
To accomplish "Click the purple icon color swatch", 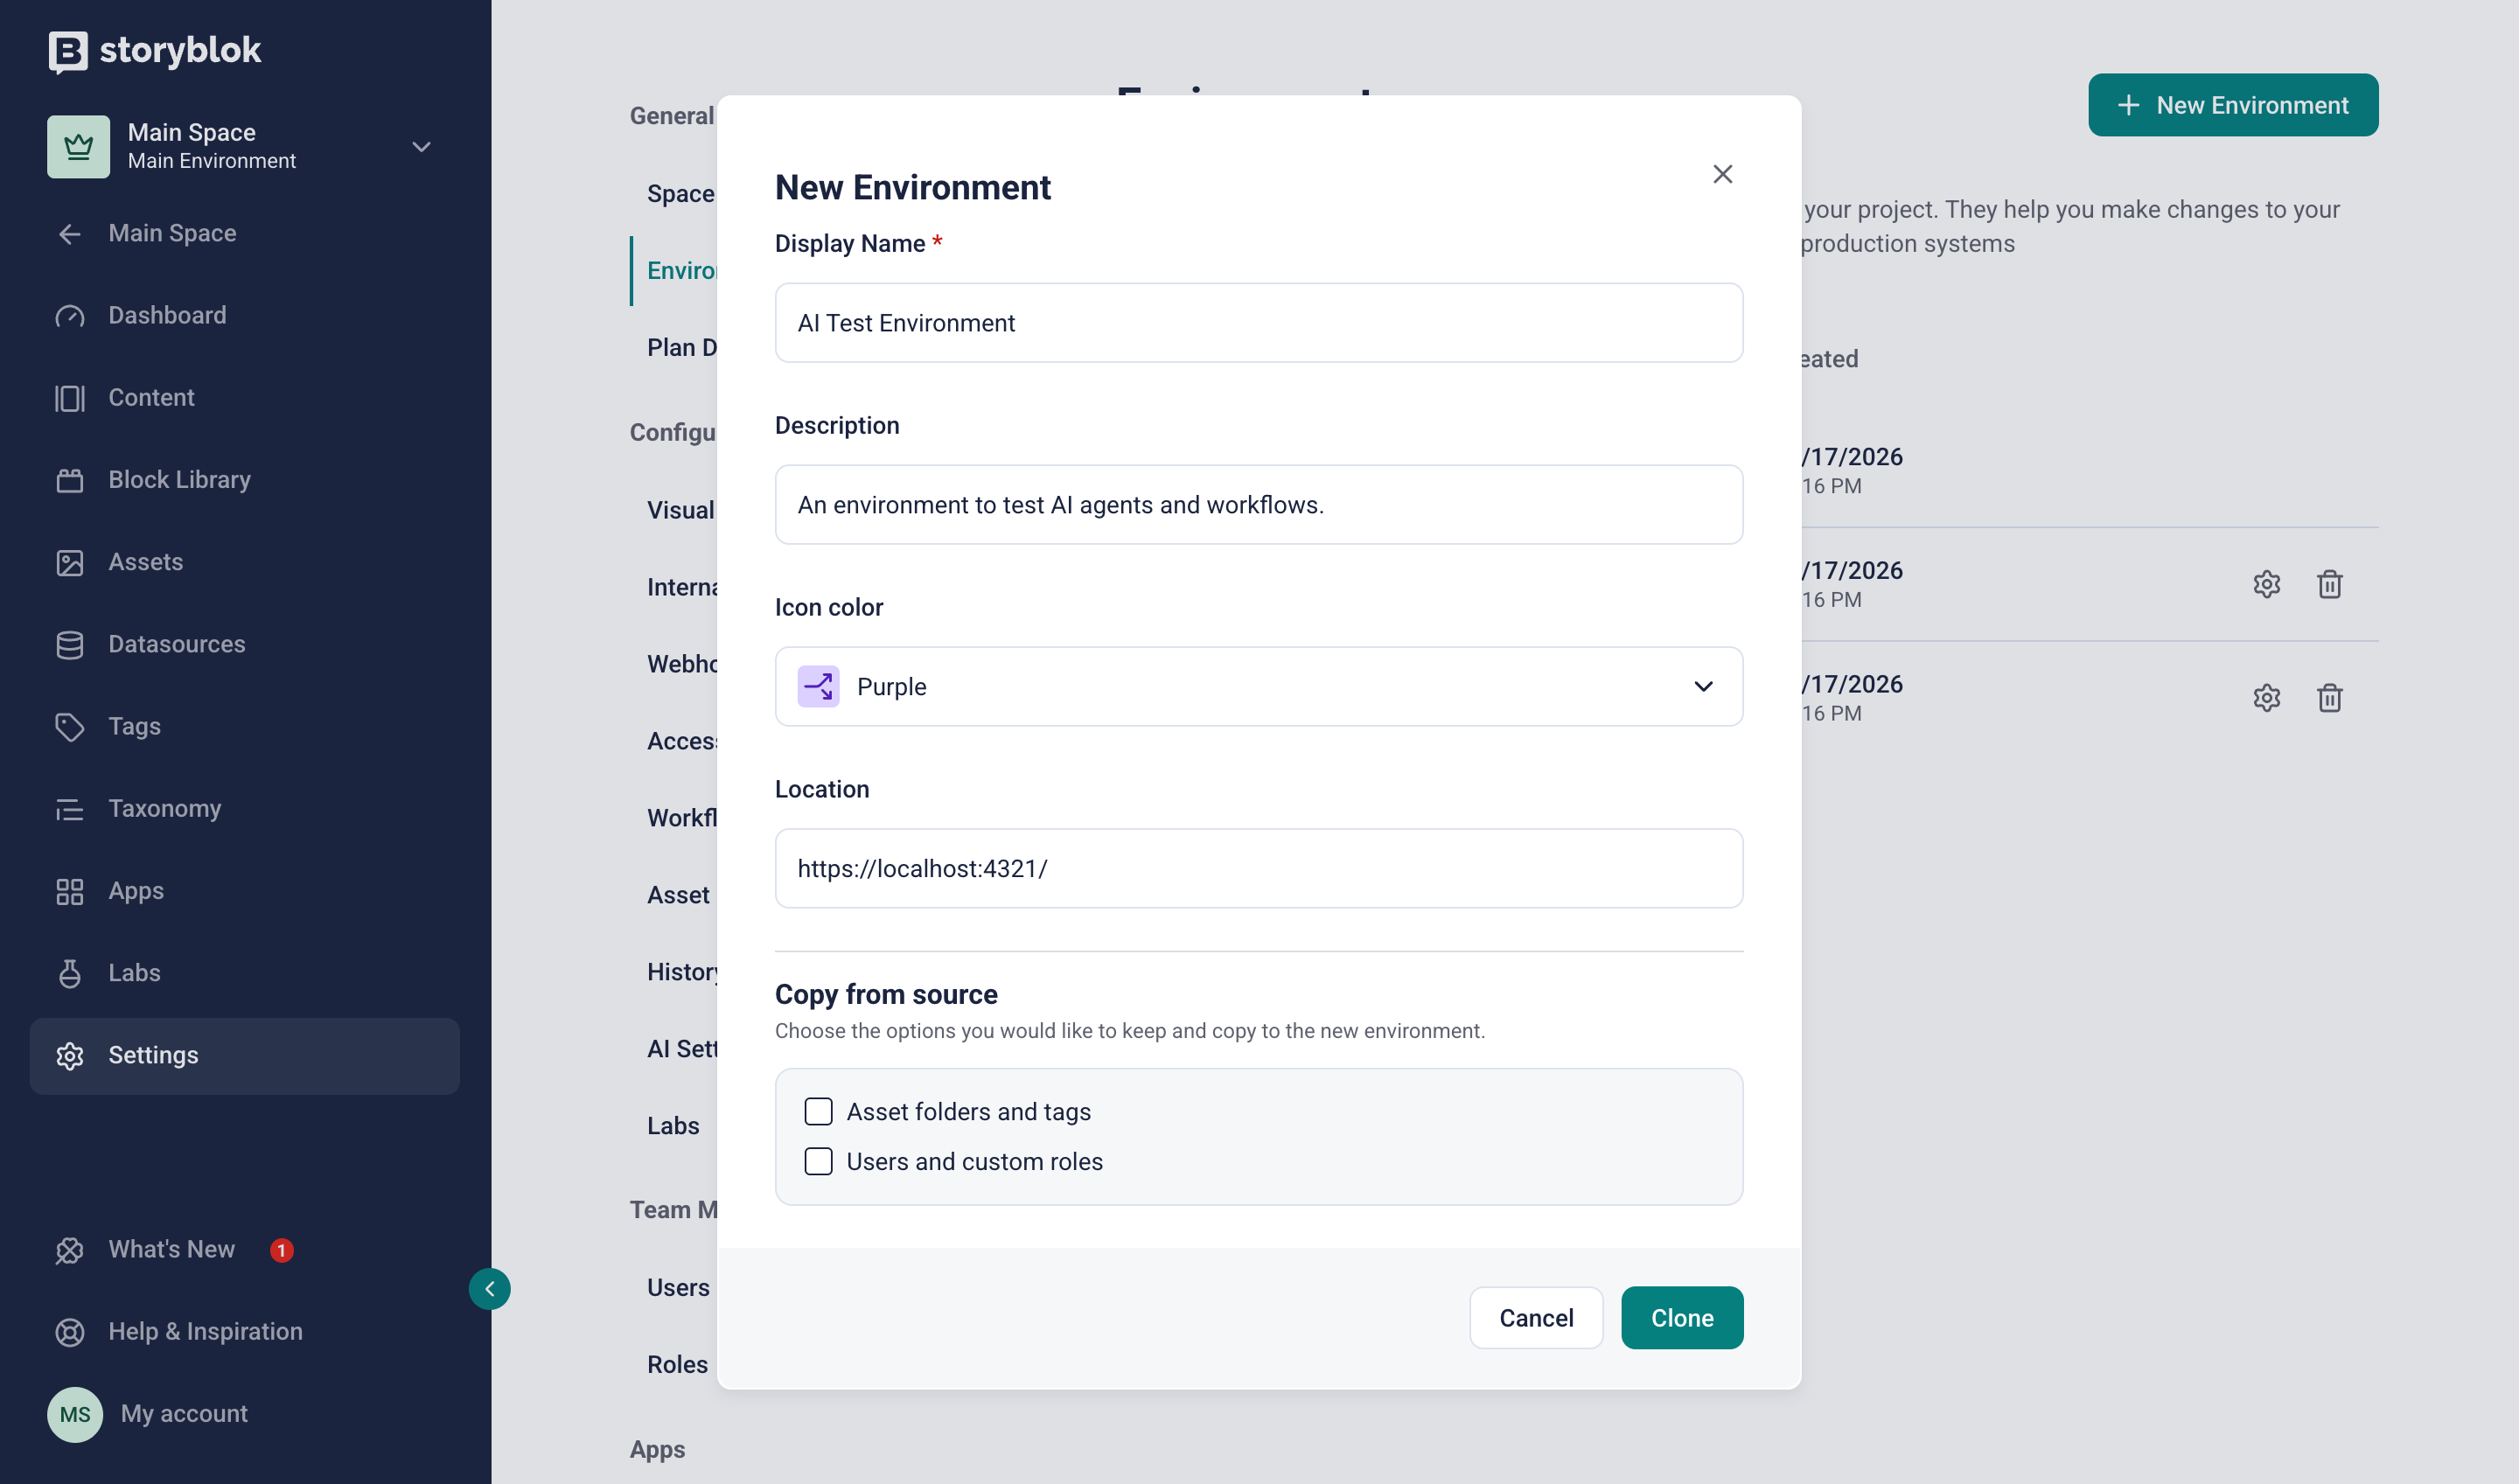I will tap(818, 686).
